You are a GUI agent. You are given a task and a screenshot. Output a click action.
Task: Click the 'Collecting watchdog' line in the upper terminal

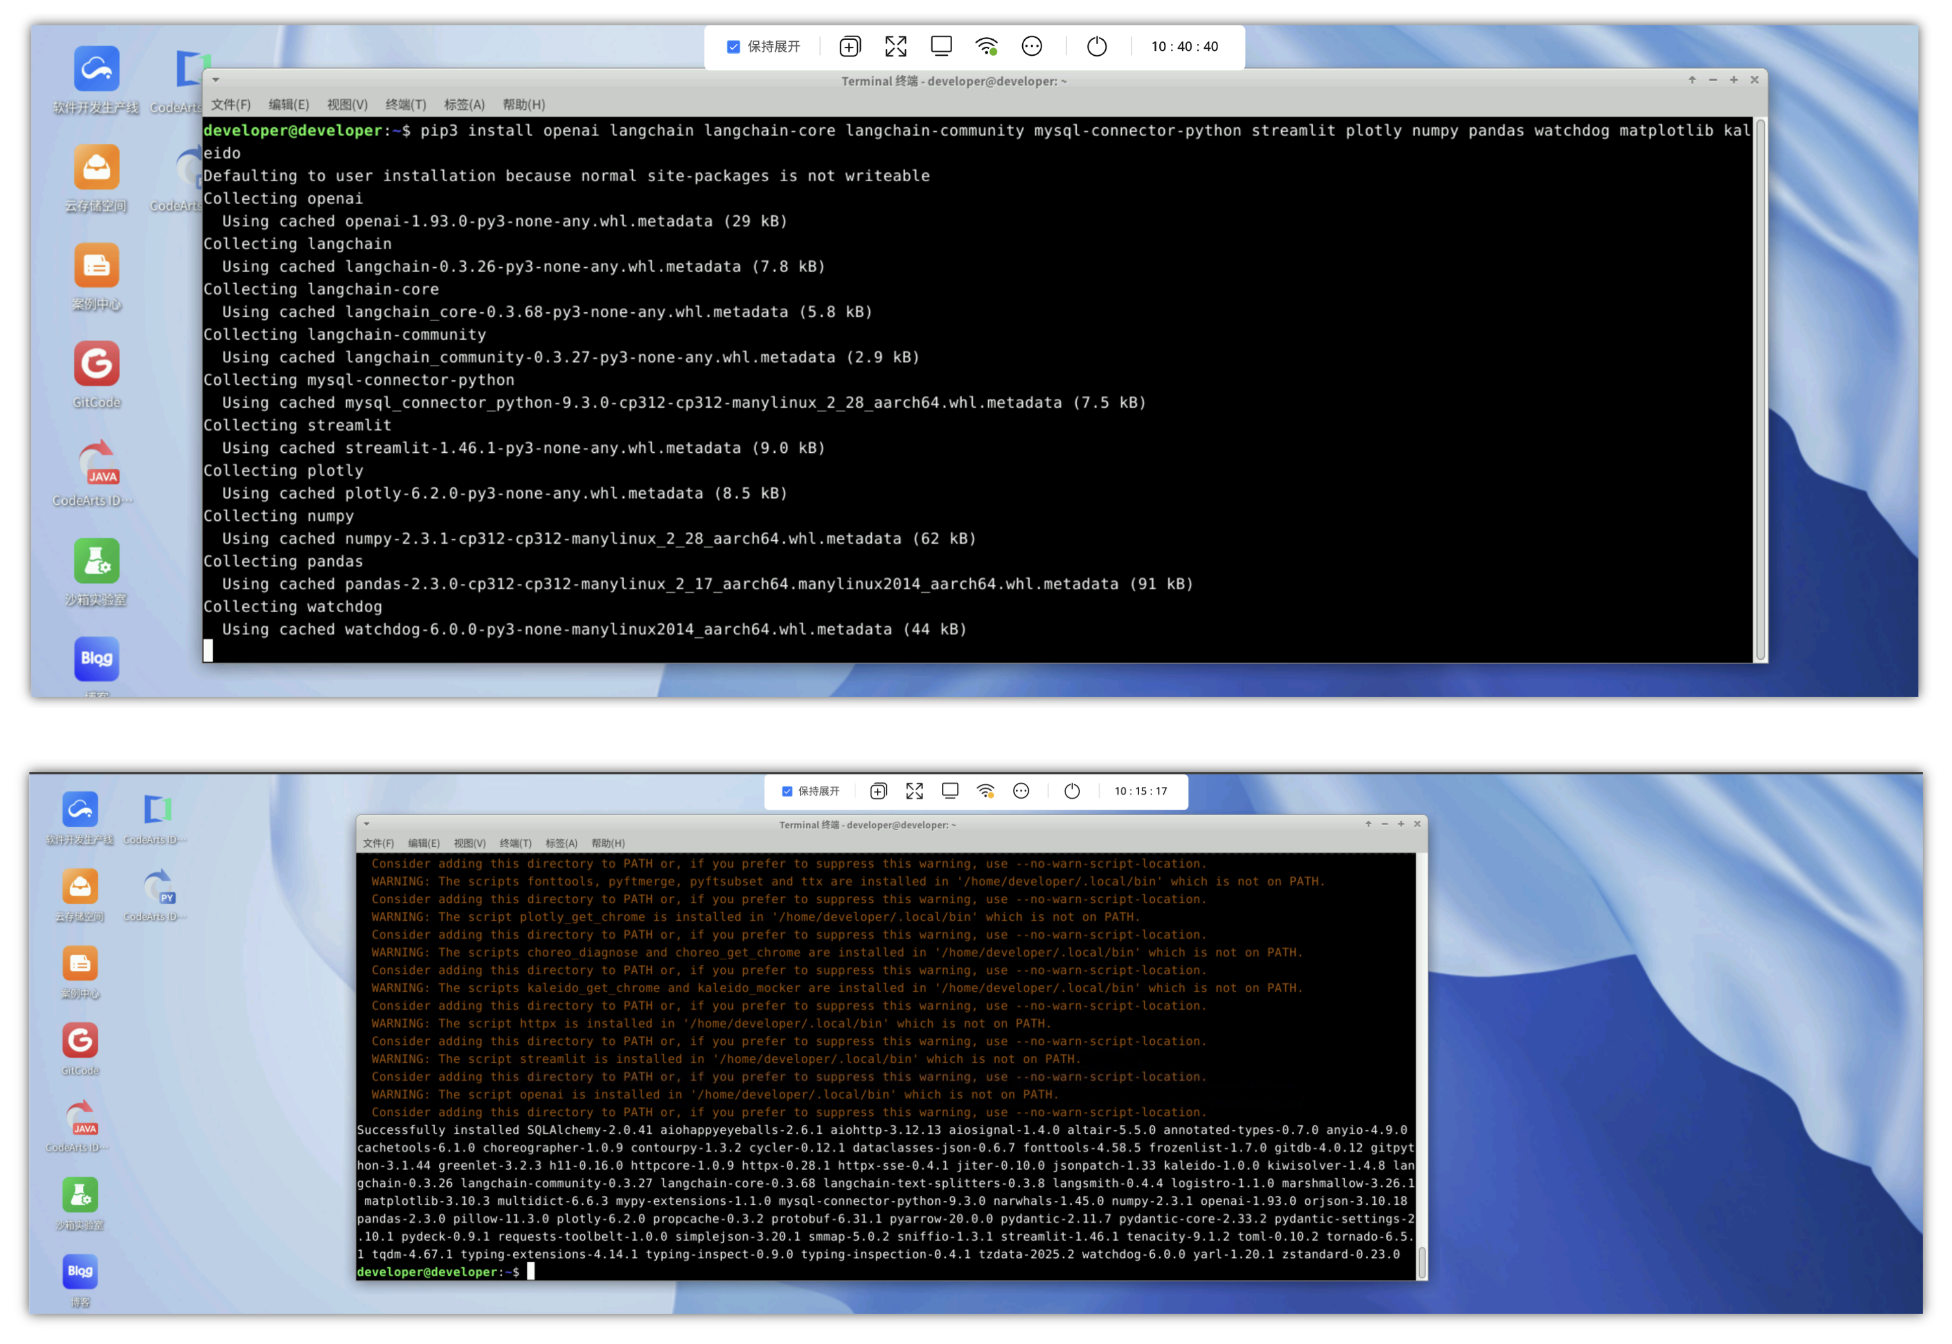293,606
